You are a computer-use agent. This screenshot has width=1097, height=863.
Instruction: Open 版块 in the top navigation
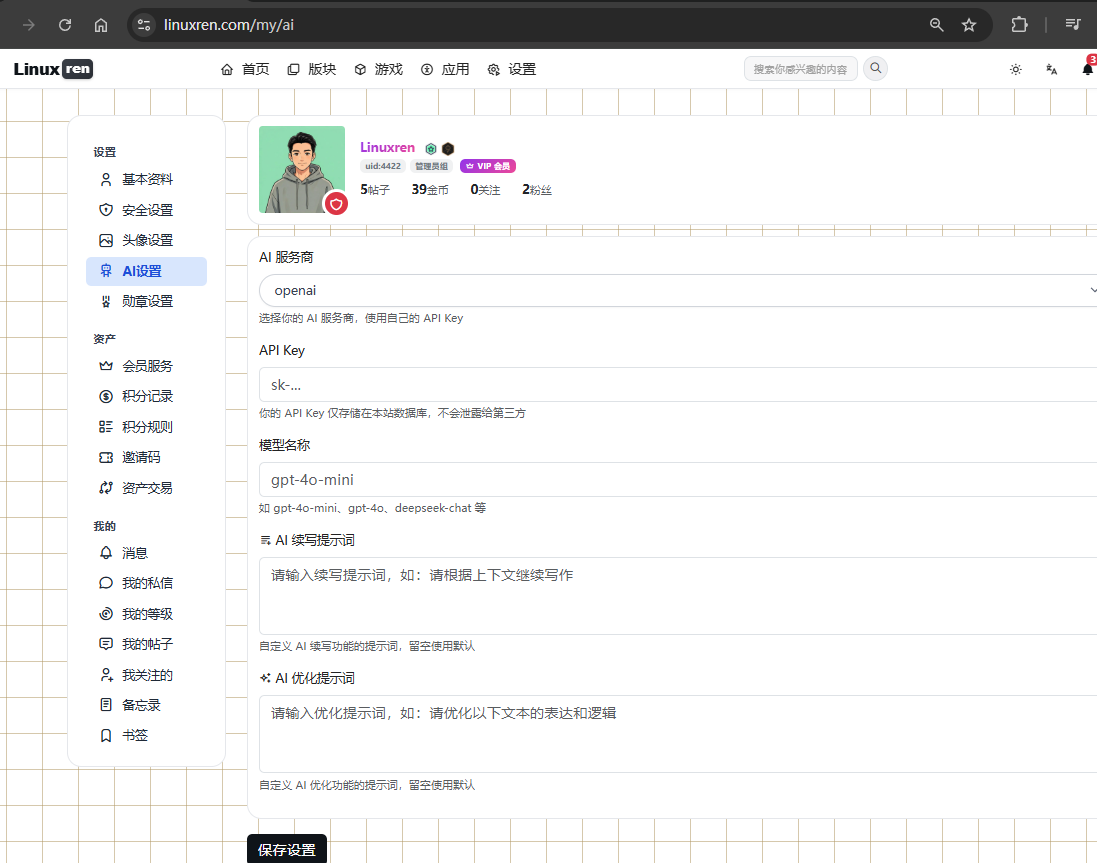coord(312,69)
